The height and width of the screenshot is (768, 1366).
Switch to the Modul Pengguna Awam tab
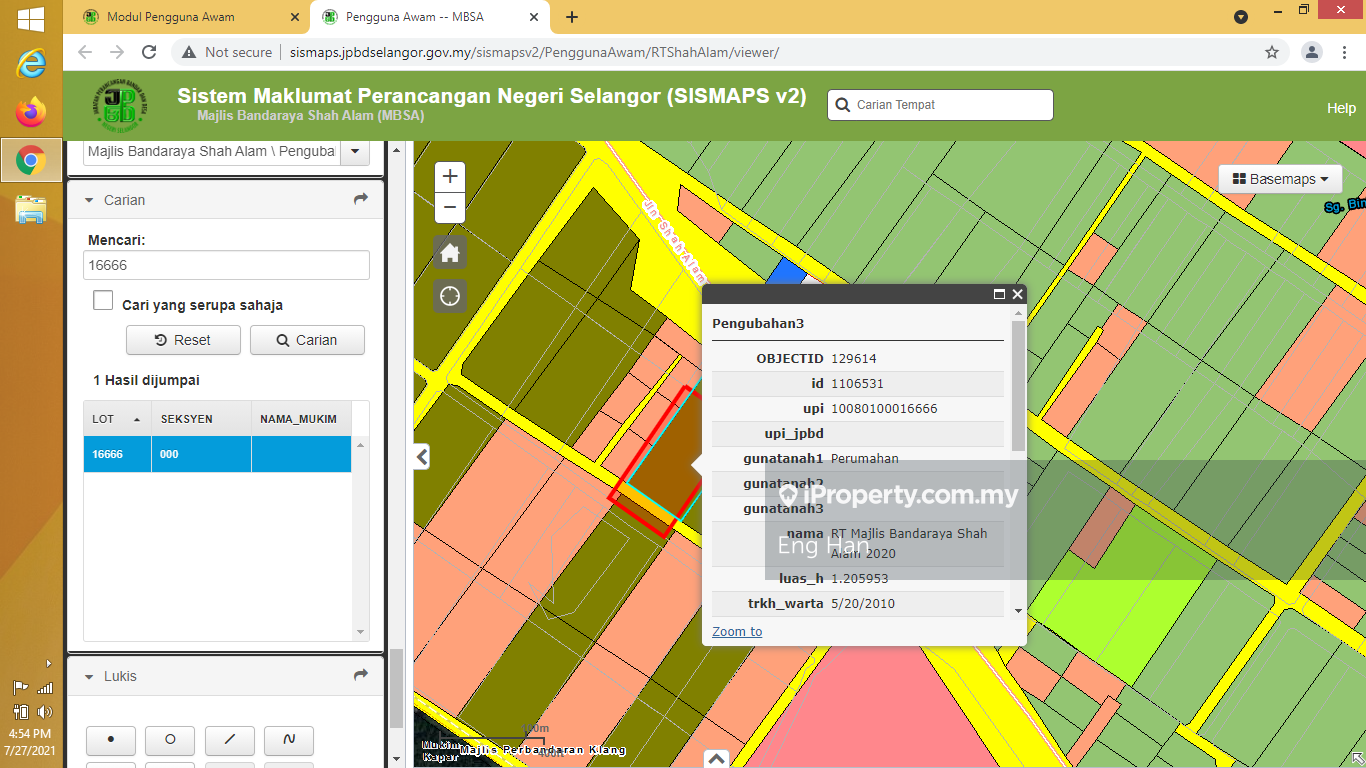pyautogui.click(x=171, y=17)
